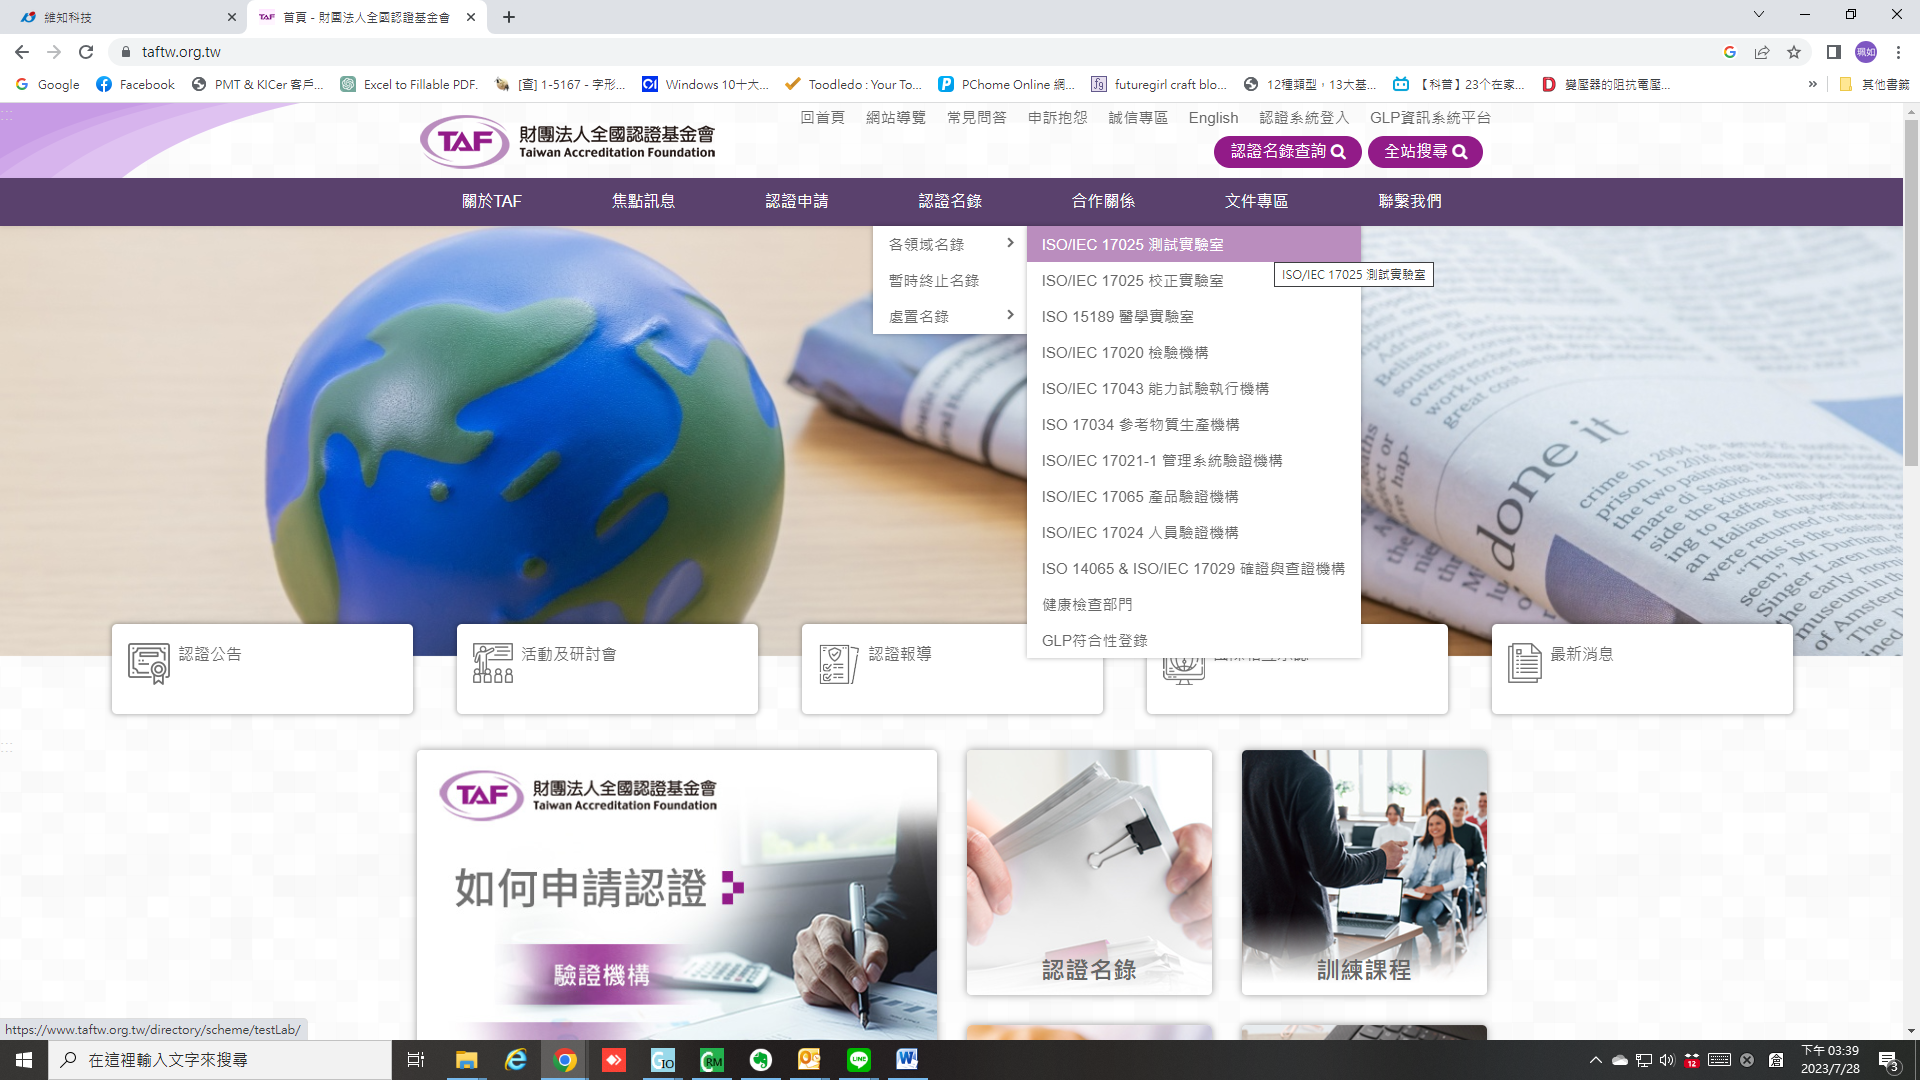Show more bookmarks with the chevron
Screen dimensions: 1920x1080
(1812, 84)
